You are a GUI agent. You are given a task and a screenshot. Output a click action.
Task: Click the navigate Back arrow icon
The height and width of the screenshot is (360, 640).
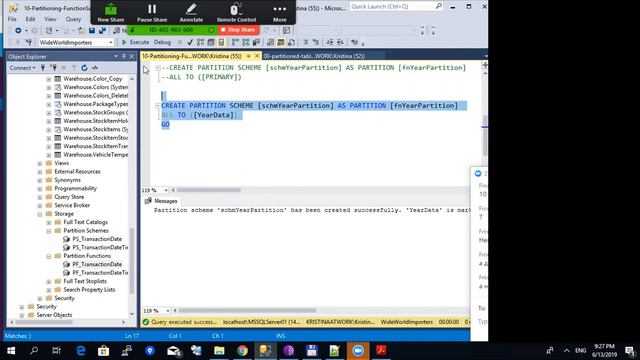click(18, 31)
